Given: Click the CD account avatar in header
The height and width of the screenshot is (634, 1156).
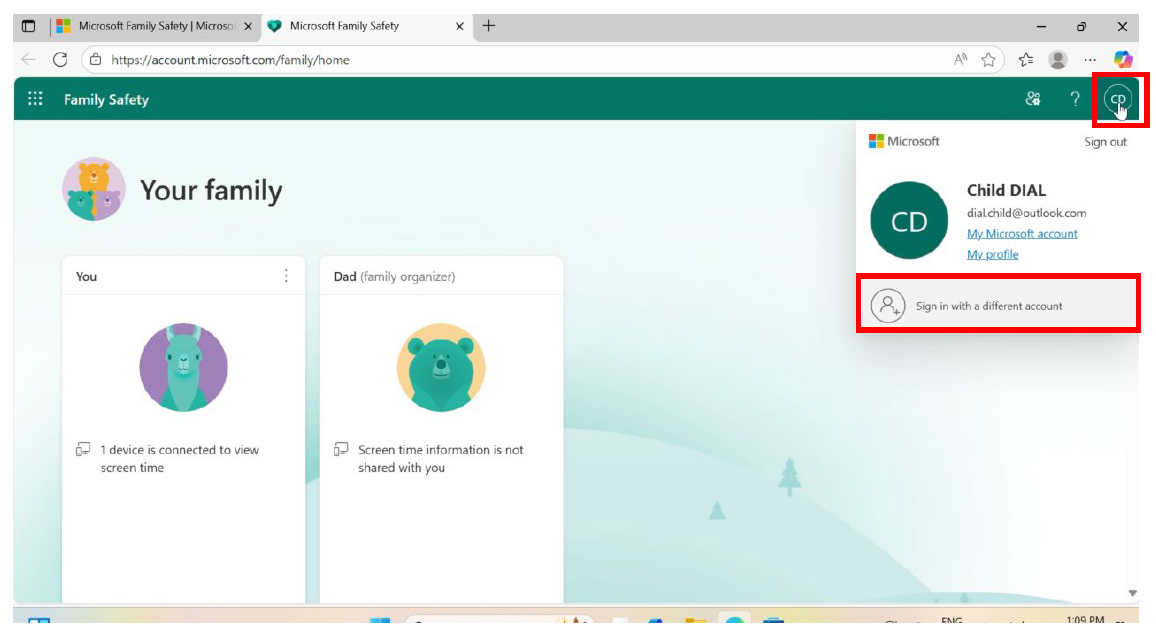Looking at the screenshot, I should tap(1117, 99).
